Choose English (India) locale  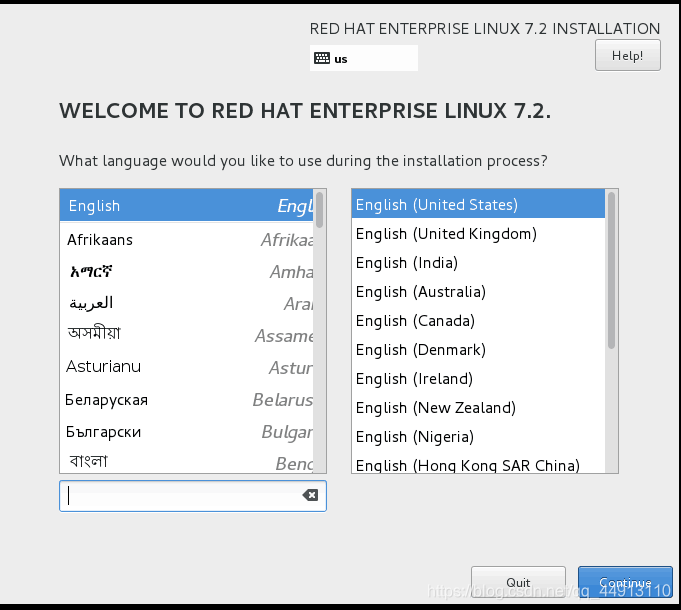point(478,263)
